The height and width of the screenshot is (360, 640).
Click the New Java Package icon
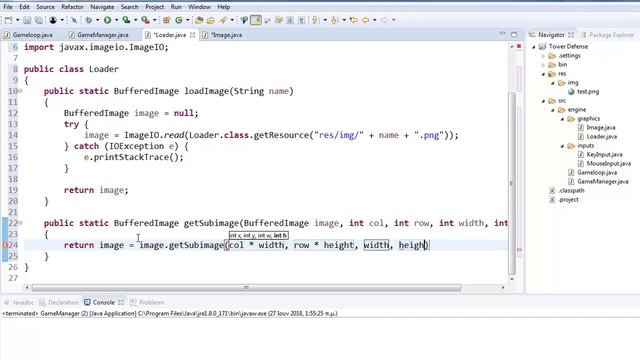pos(167,20)
